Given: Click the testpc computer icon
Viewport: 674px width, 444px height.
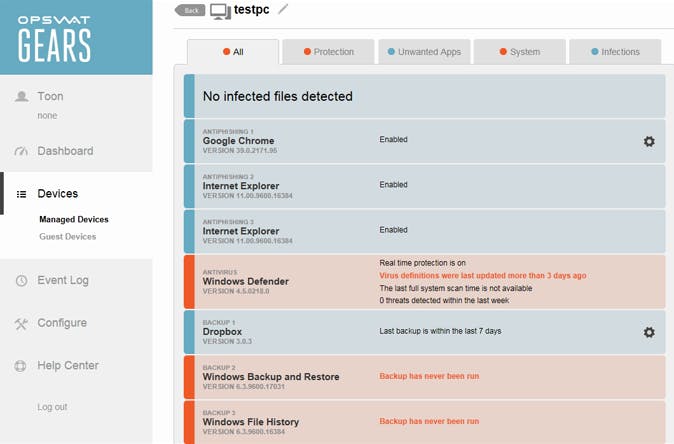Looking at the screenshot, I should [x=220, y=11].
